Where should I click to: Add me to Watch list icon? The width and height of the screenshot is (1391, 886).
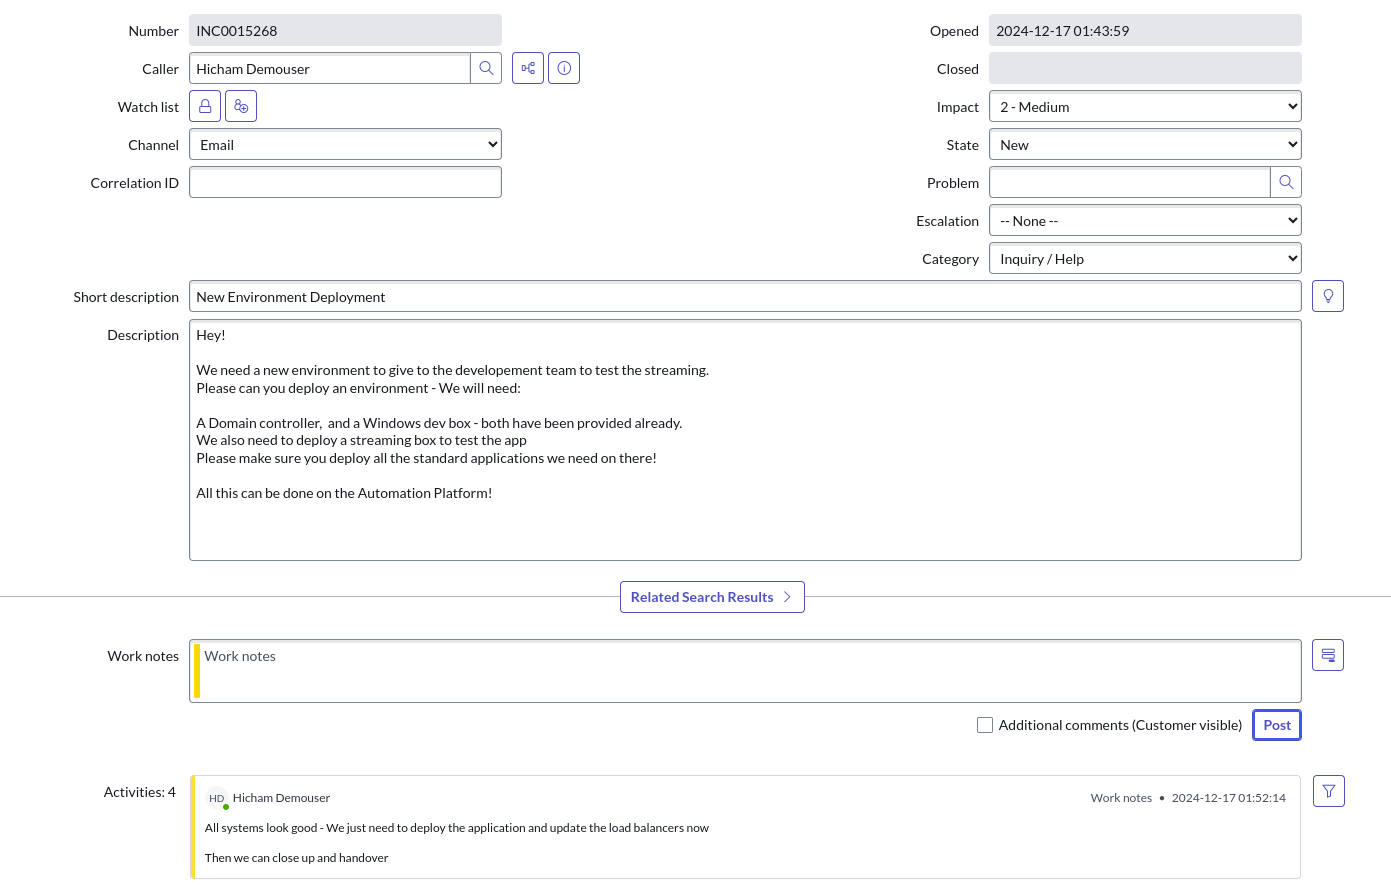pyautogui.click(x=241, y=106)
